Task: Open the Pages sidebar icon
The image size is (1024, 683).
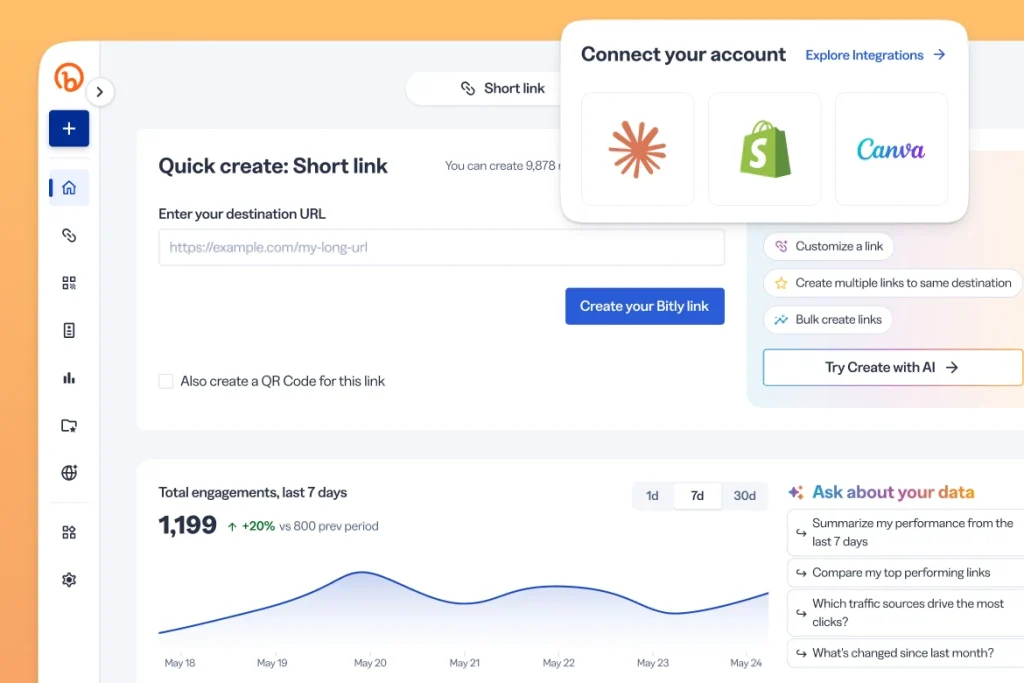Action: point(69,330)
